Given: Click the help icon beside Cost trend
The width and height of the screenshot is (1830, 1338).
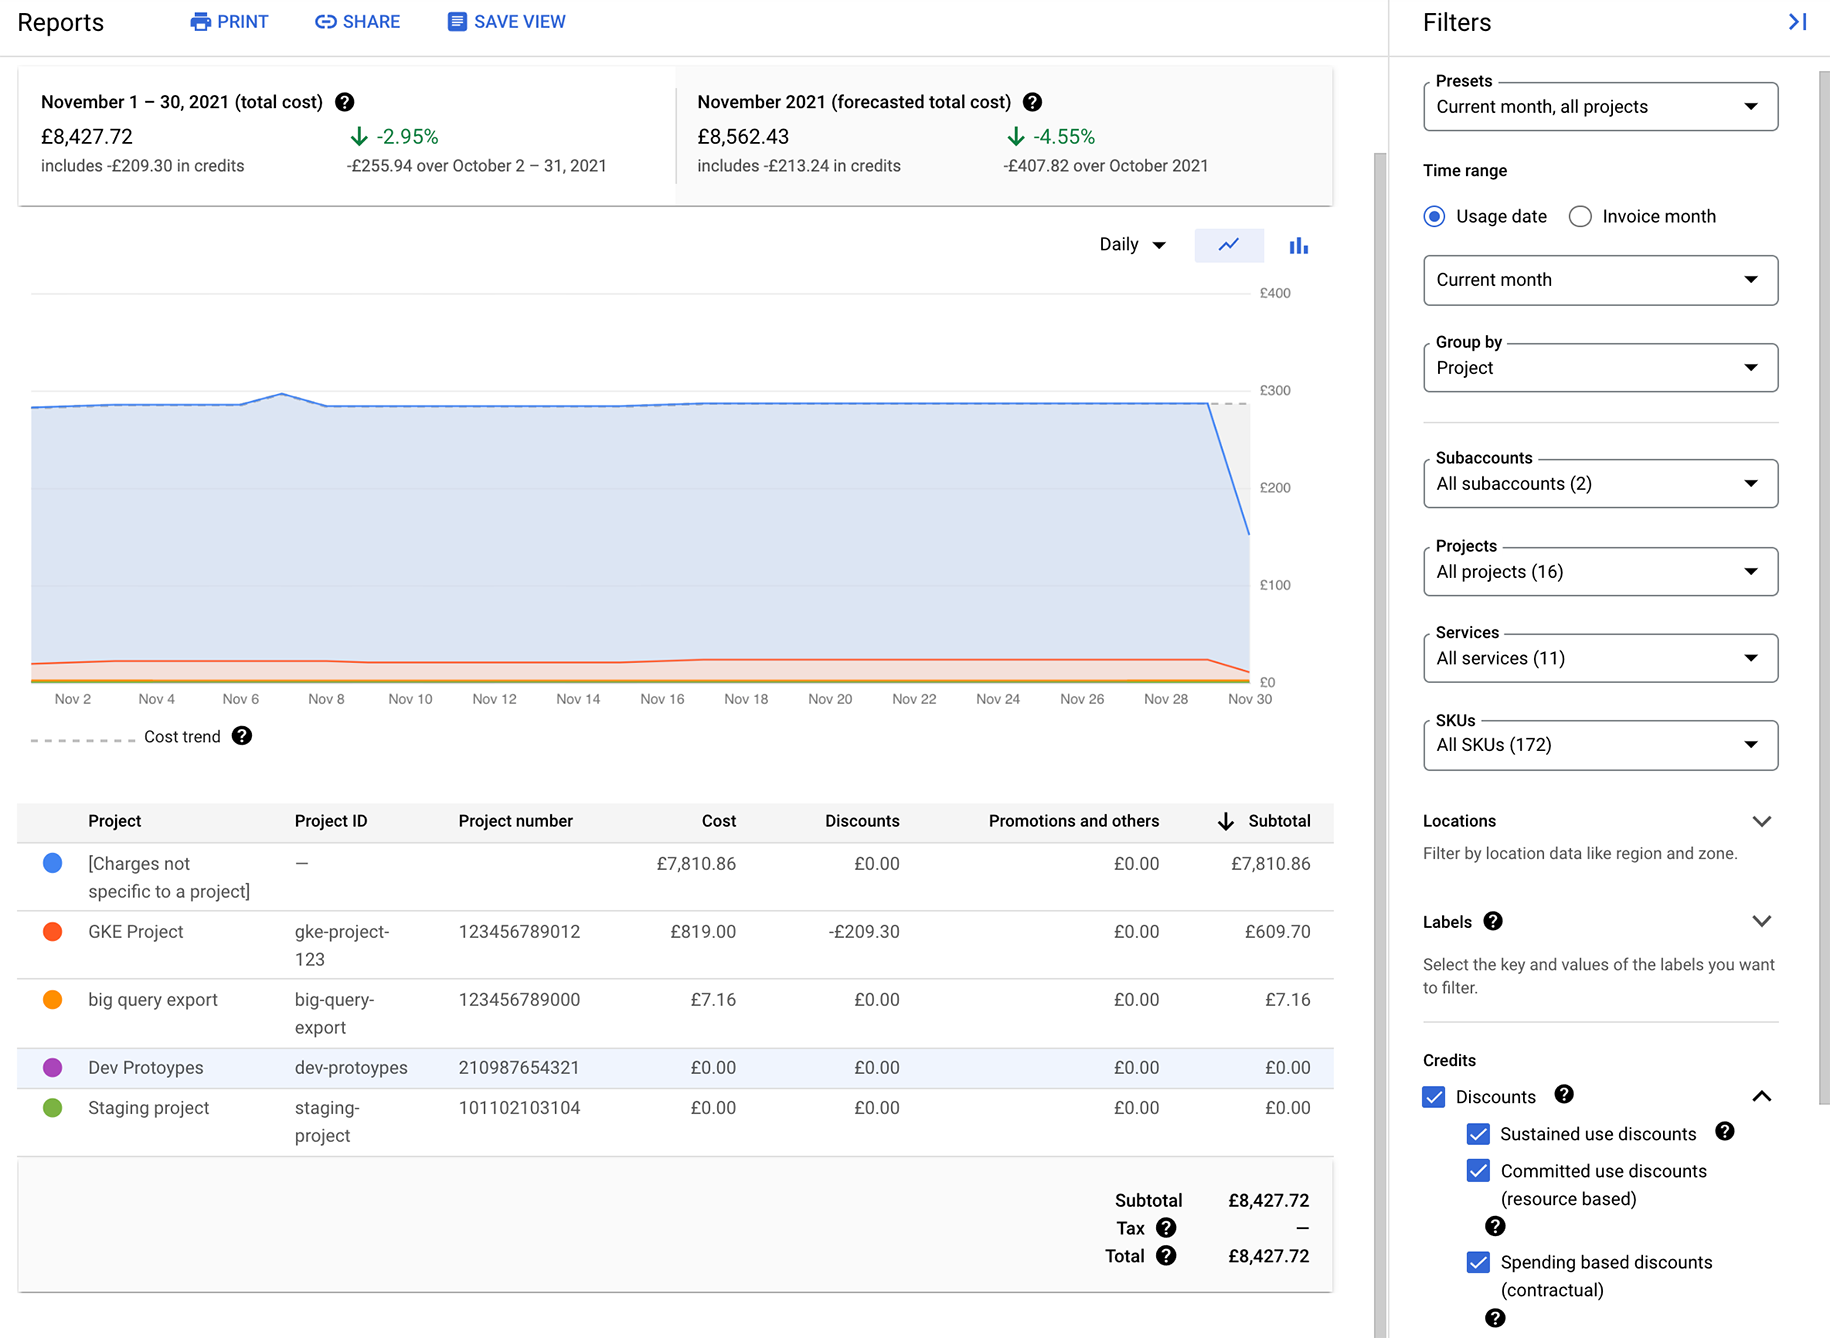Looking at the screenshot, I should [241, 736].
